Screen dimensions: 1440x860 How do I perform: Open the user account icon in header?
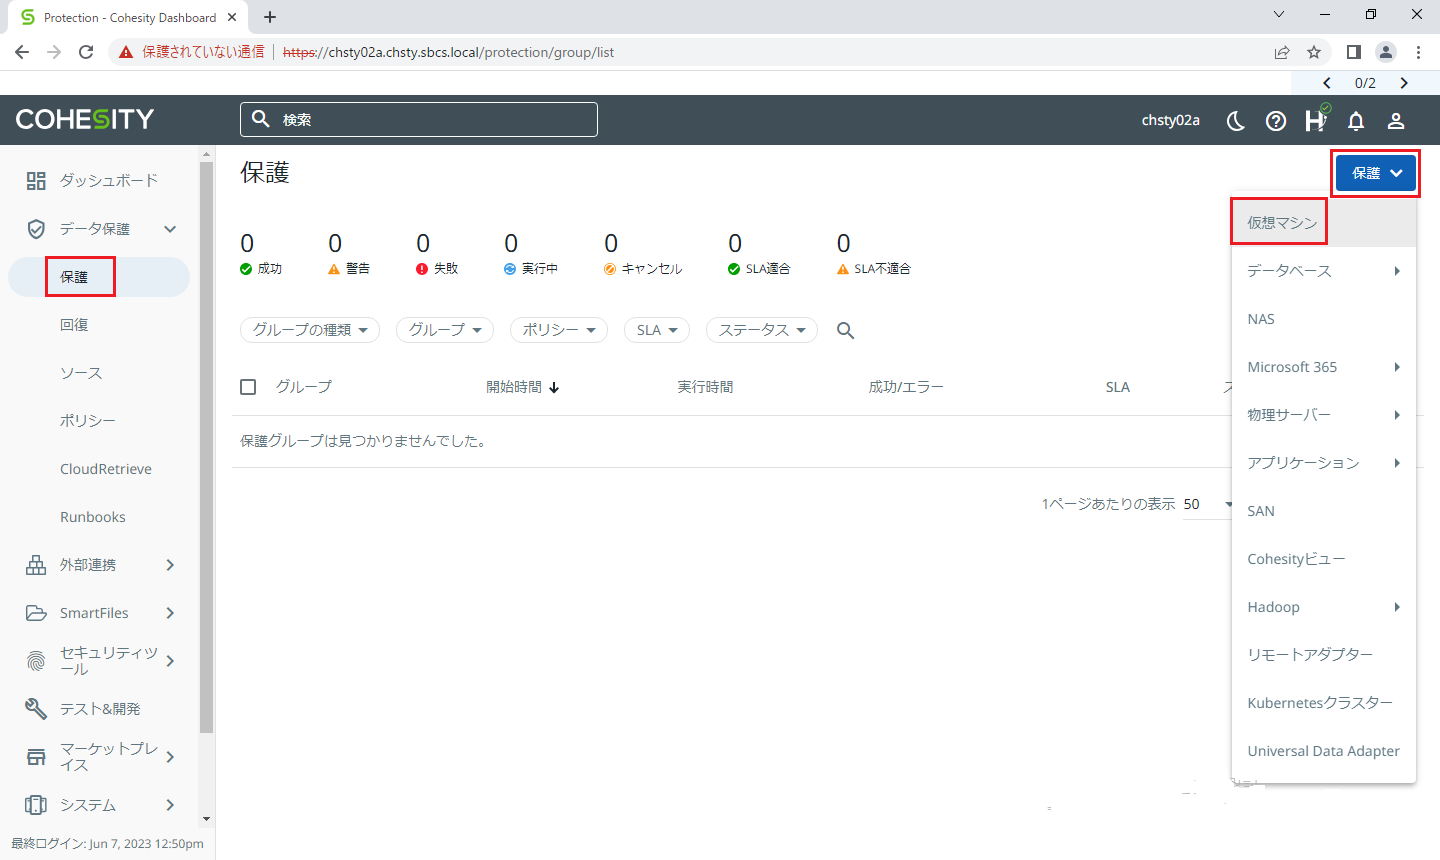point(1396,121)
